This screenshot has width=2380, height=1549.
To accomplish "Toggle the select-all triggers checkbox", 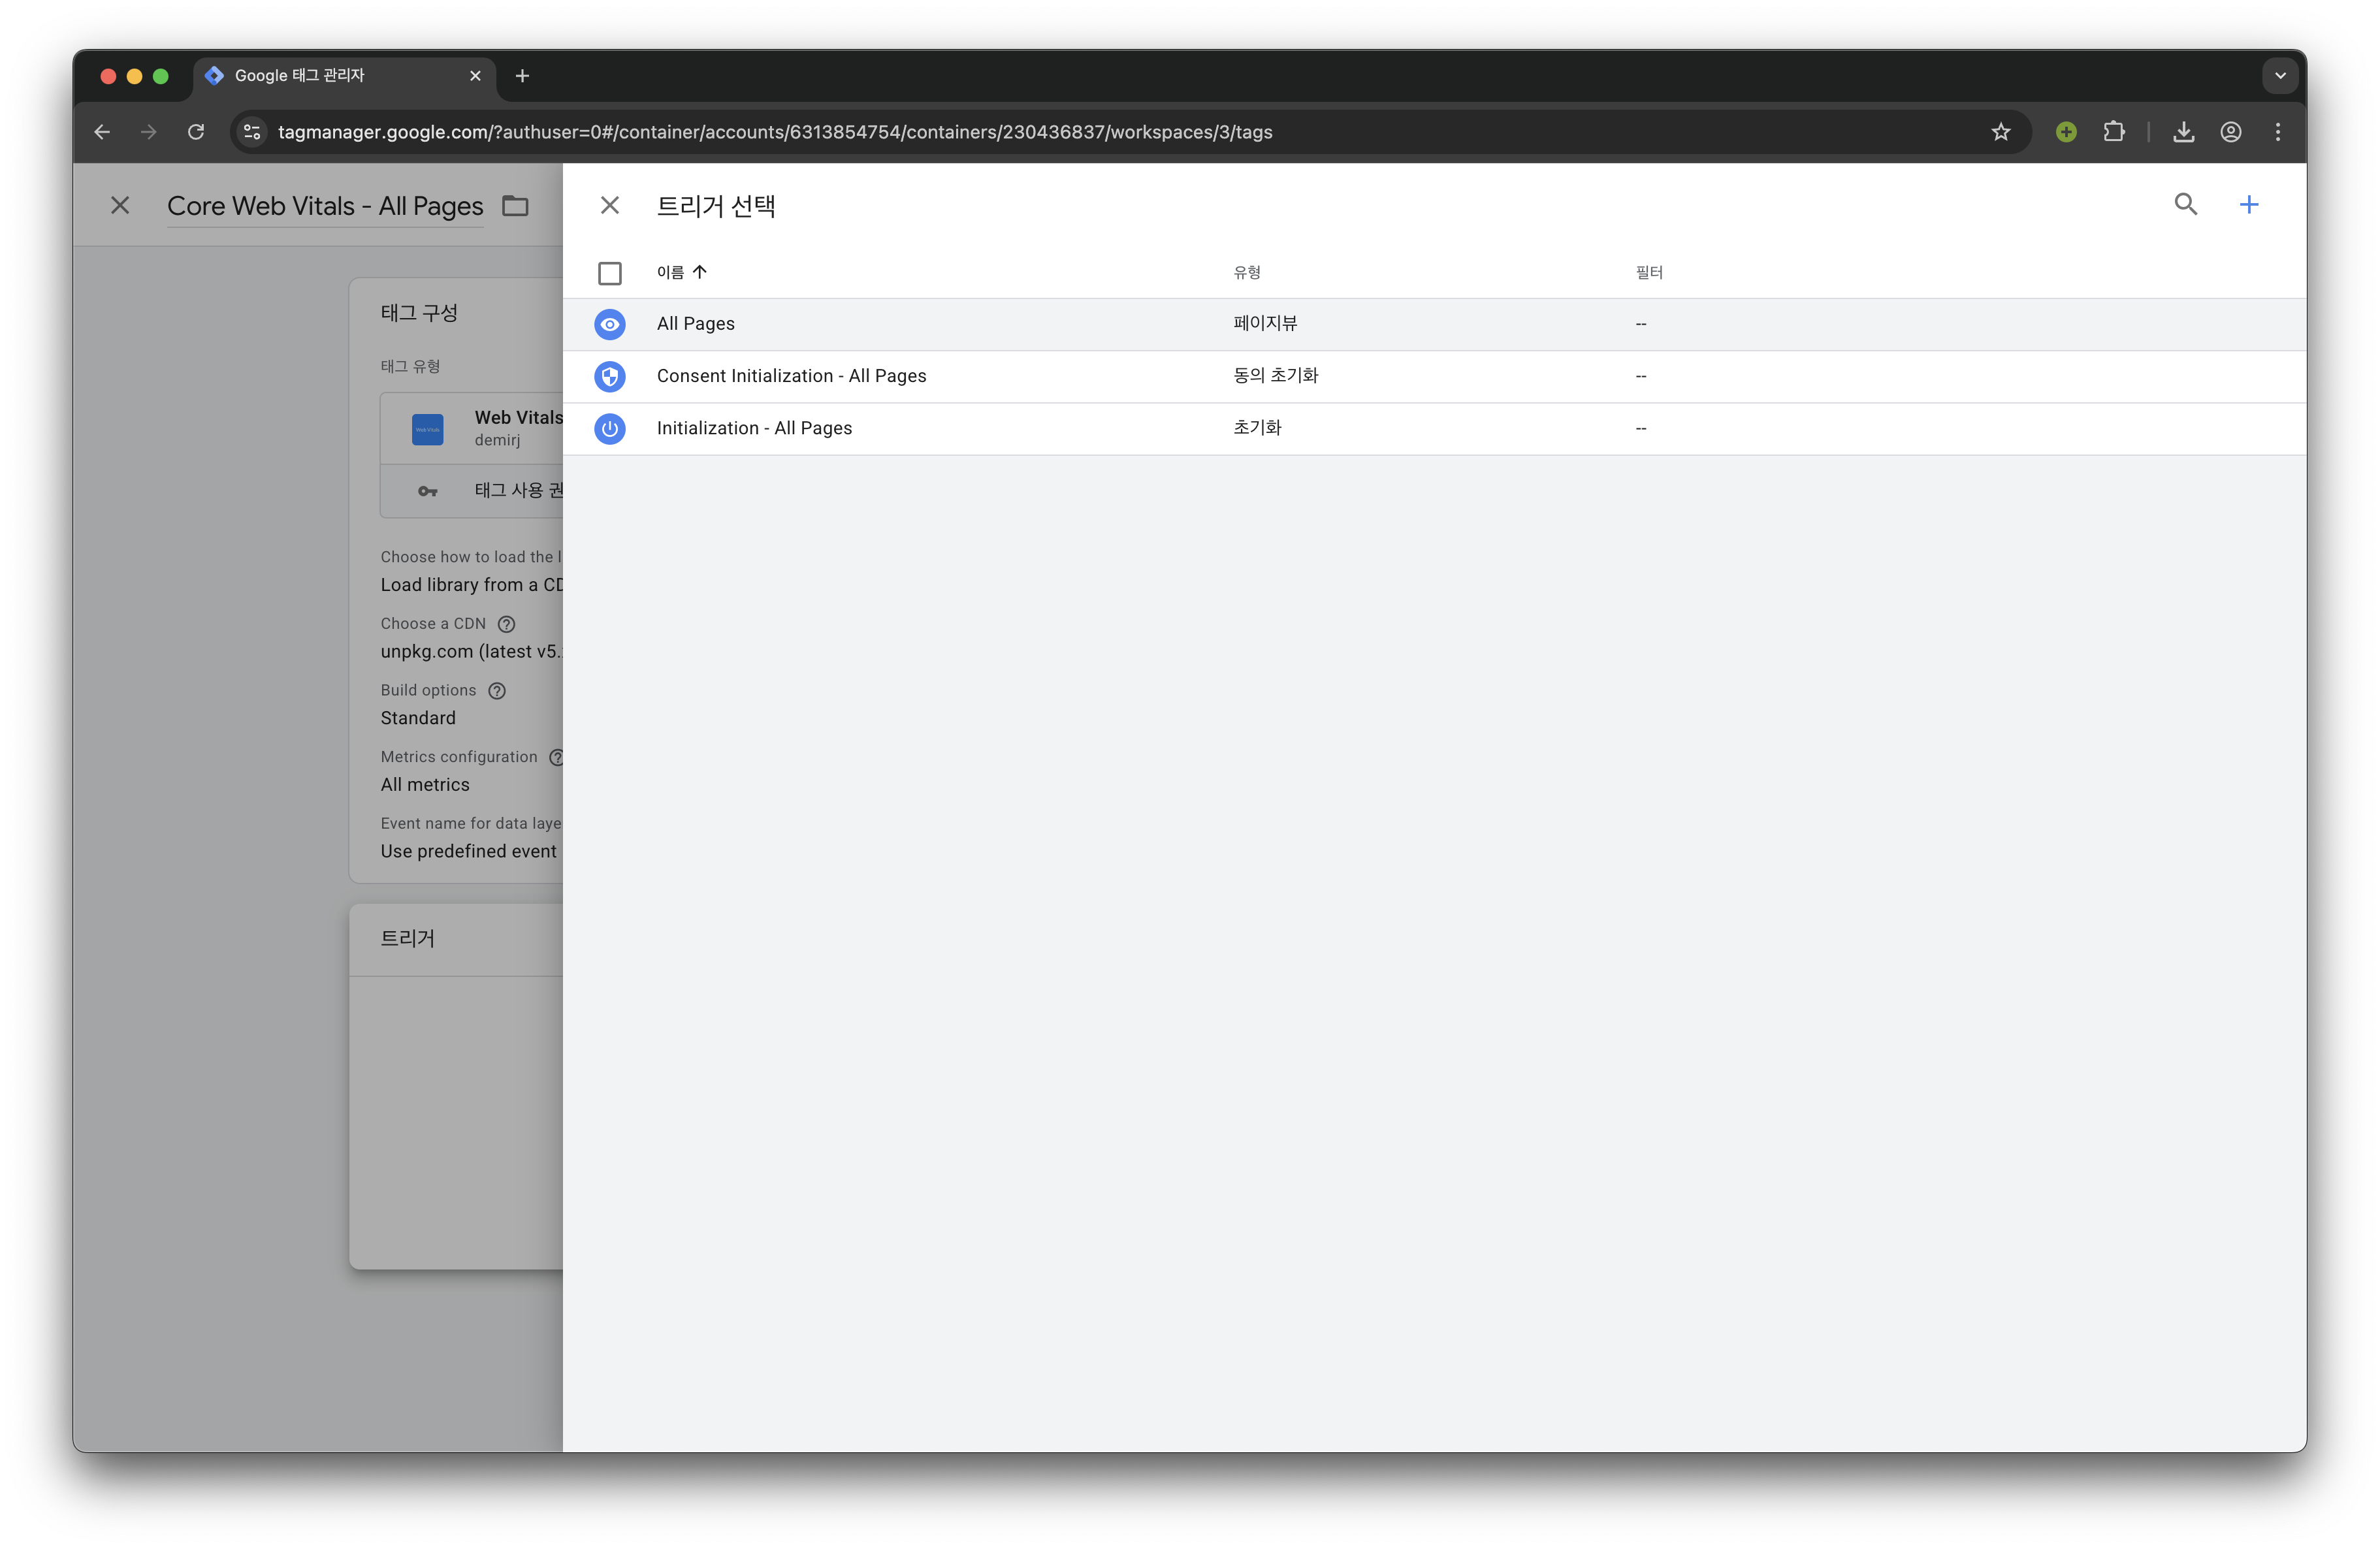I will tap(609, 273).
